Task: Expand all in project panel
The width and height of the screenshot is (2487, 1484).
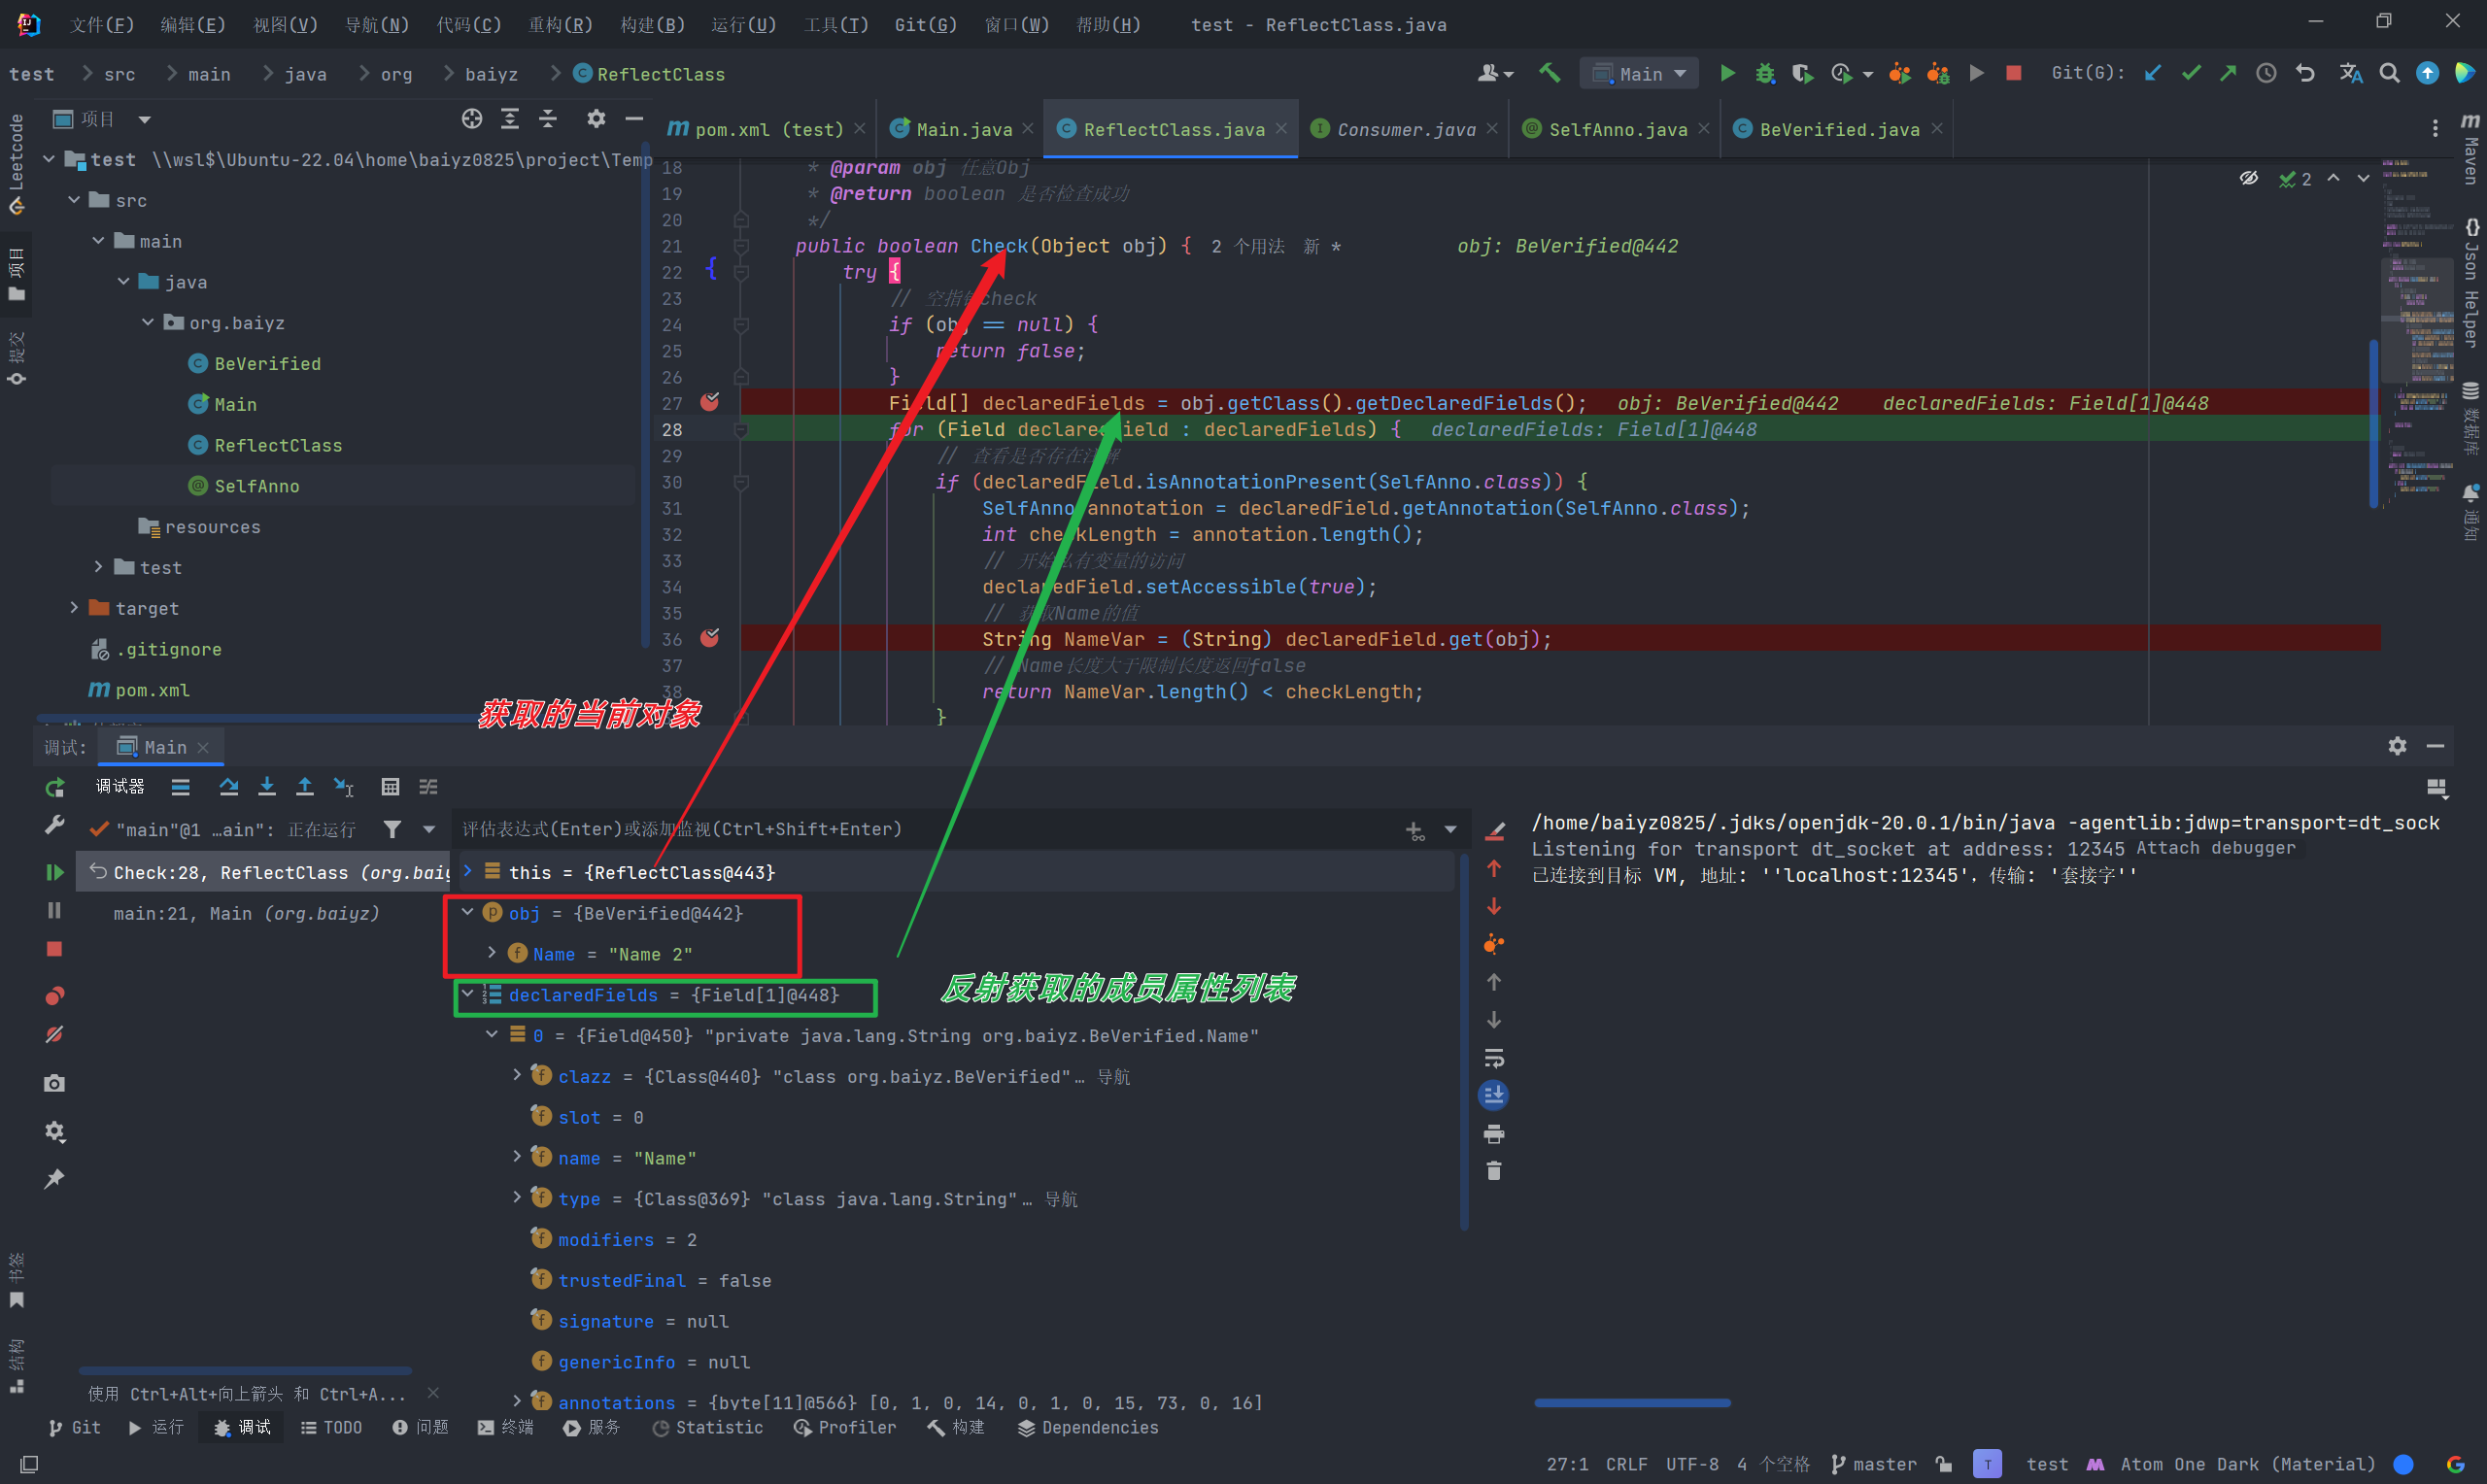Action: coord(510,119)
